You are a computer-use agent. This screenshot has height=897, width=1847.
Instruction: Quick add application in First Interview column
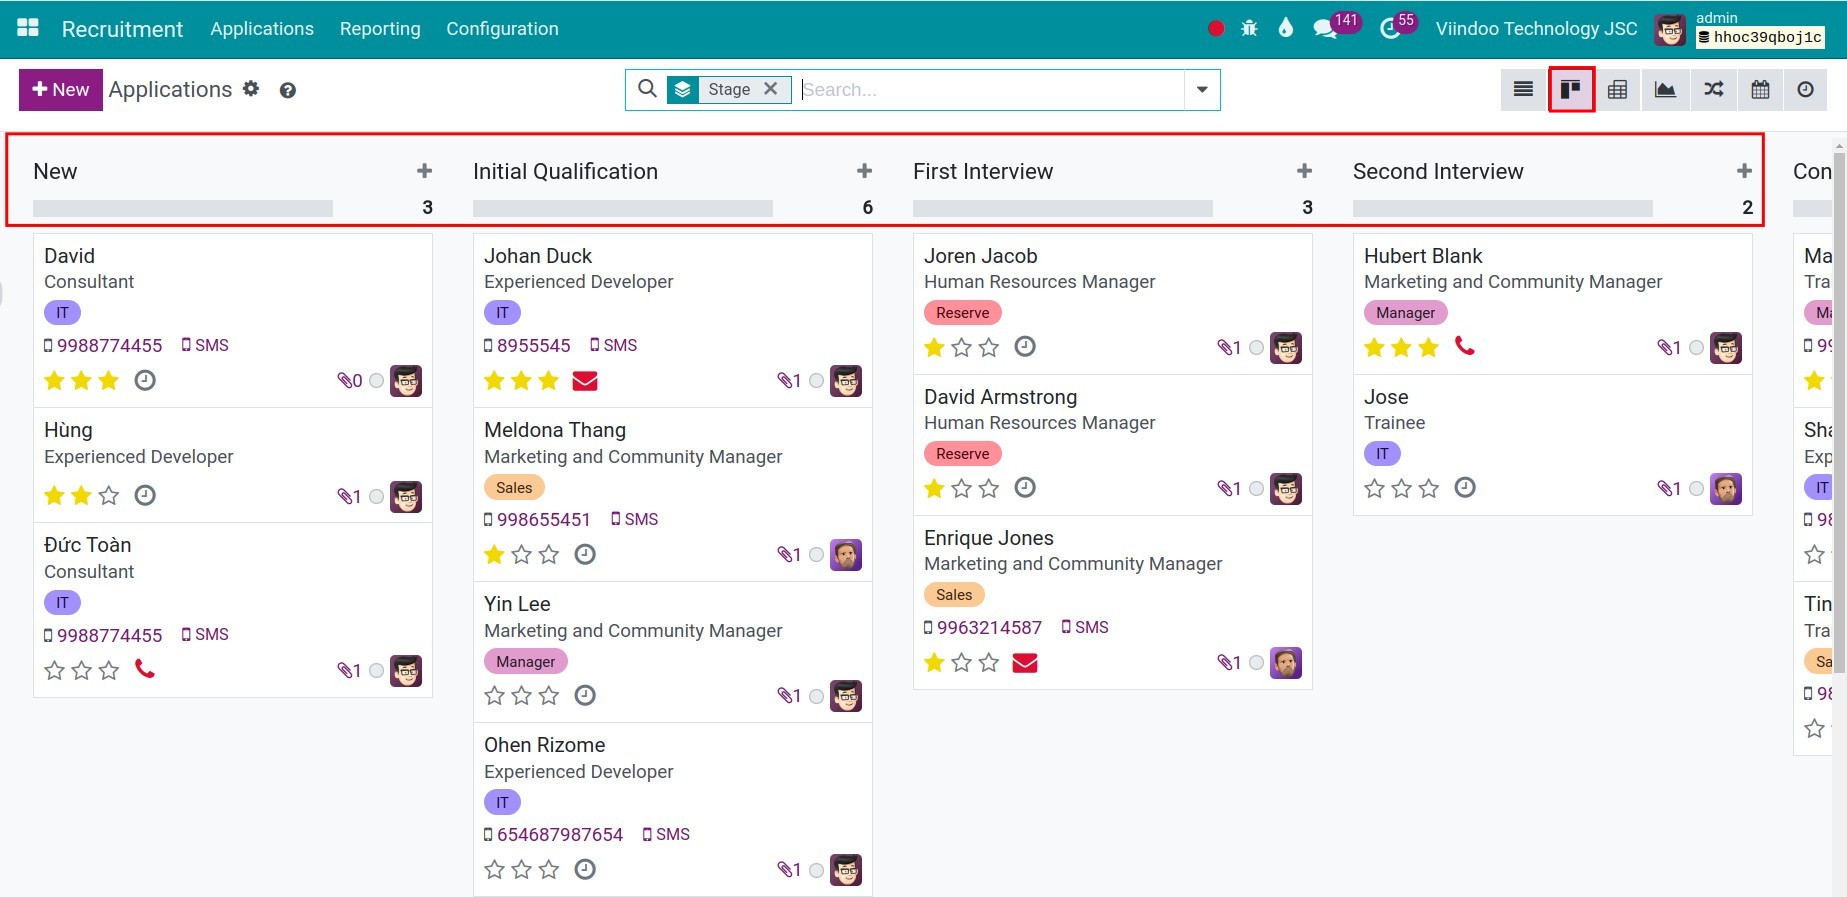pos(1304,171)
